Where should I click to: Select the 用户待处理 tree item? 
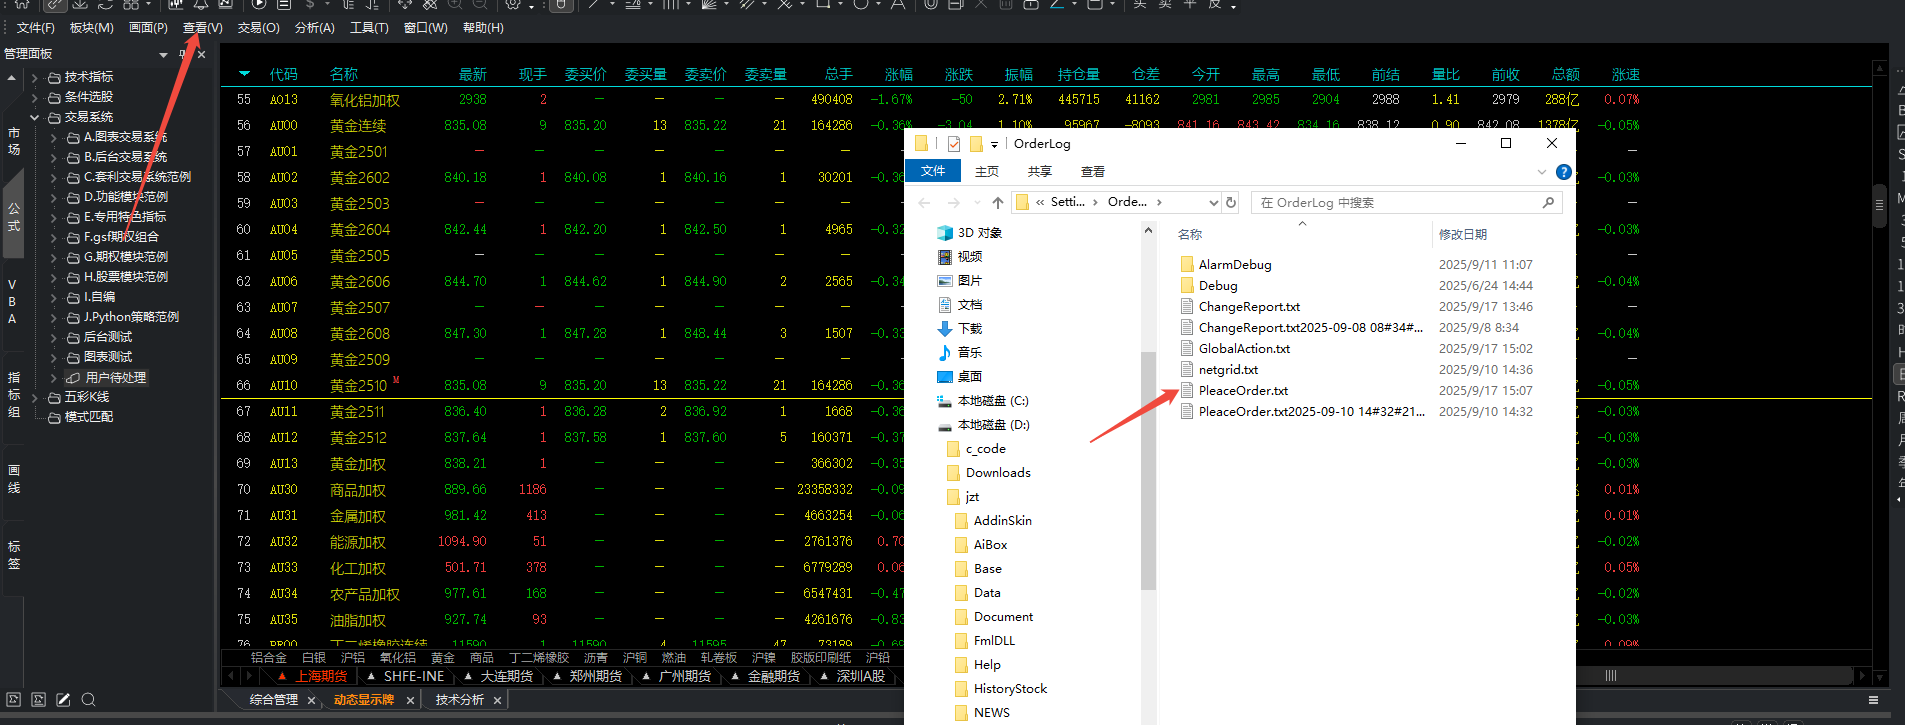(x=115, y=378)
